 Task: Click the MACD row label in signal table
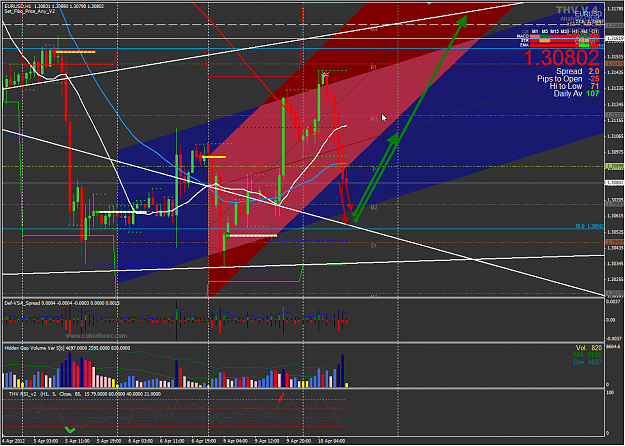525,36
